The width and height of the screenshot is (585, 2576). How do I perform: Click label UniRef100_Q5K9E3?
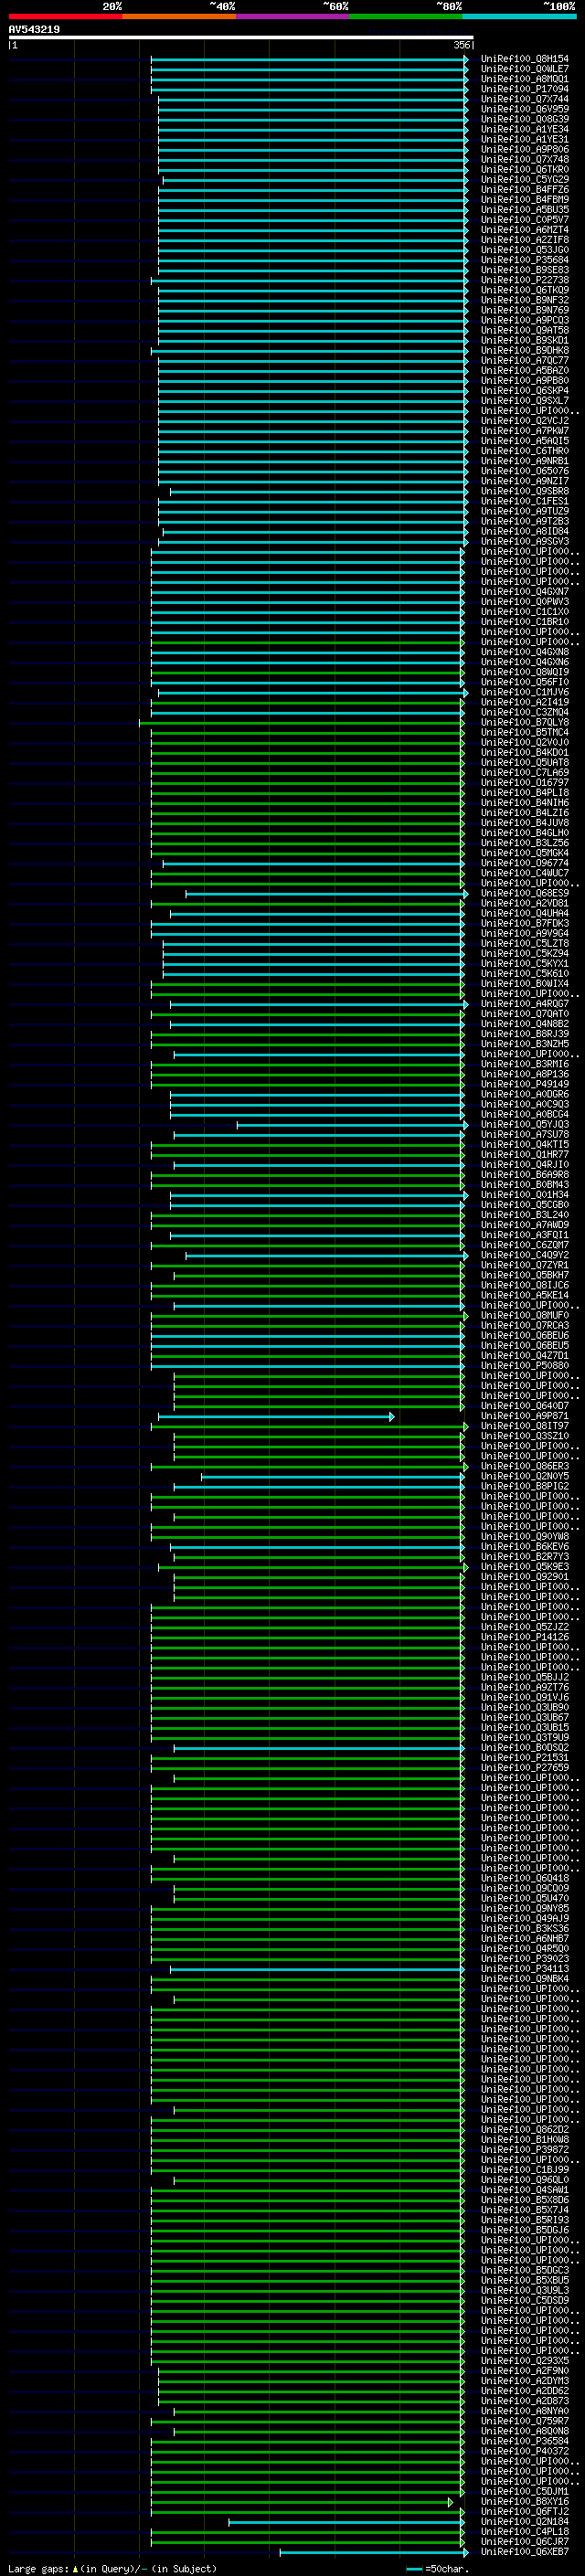coord(524,1567)
